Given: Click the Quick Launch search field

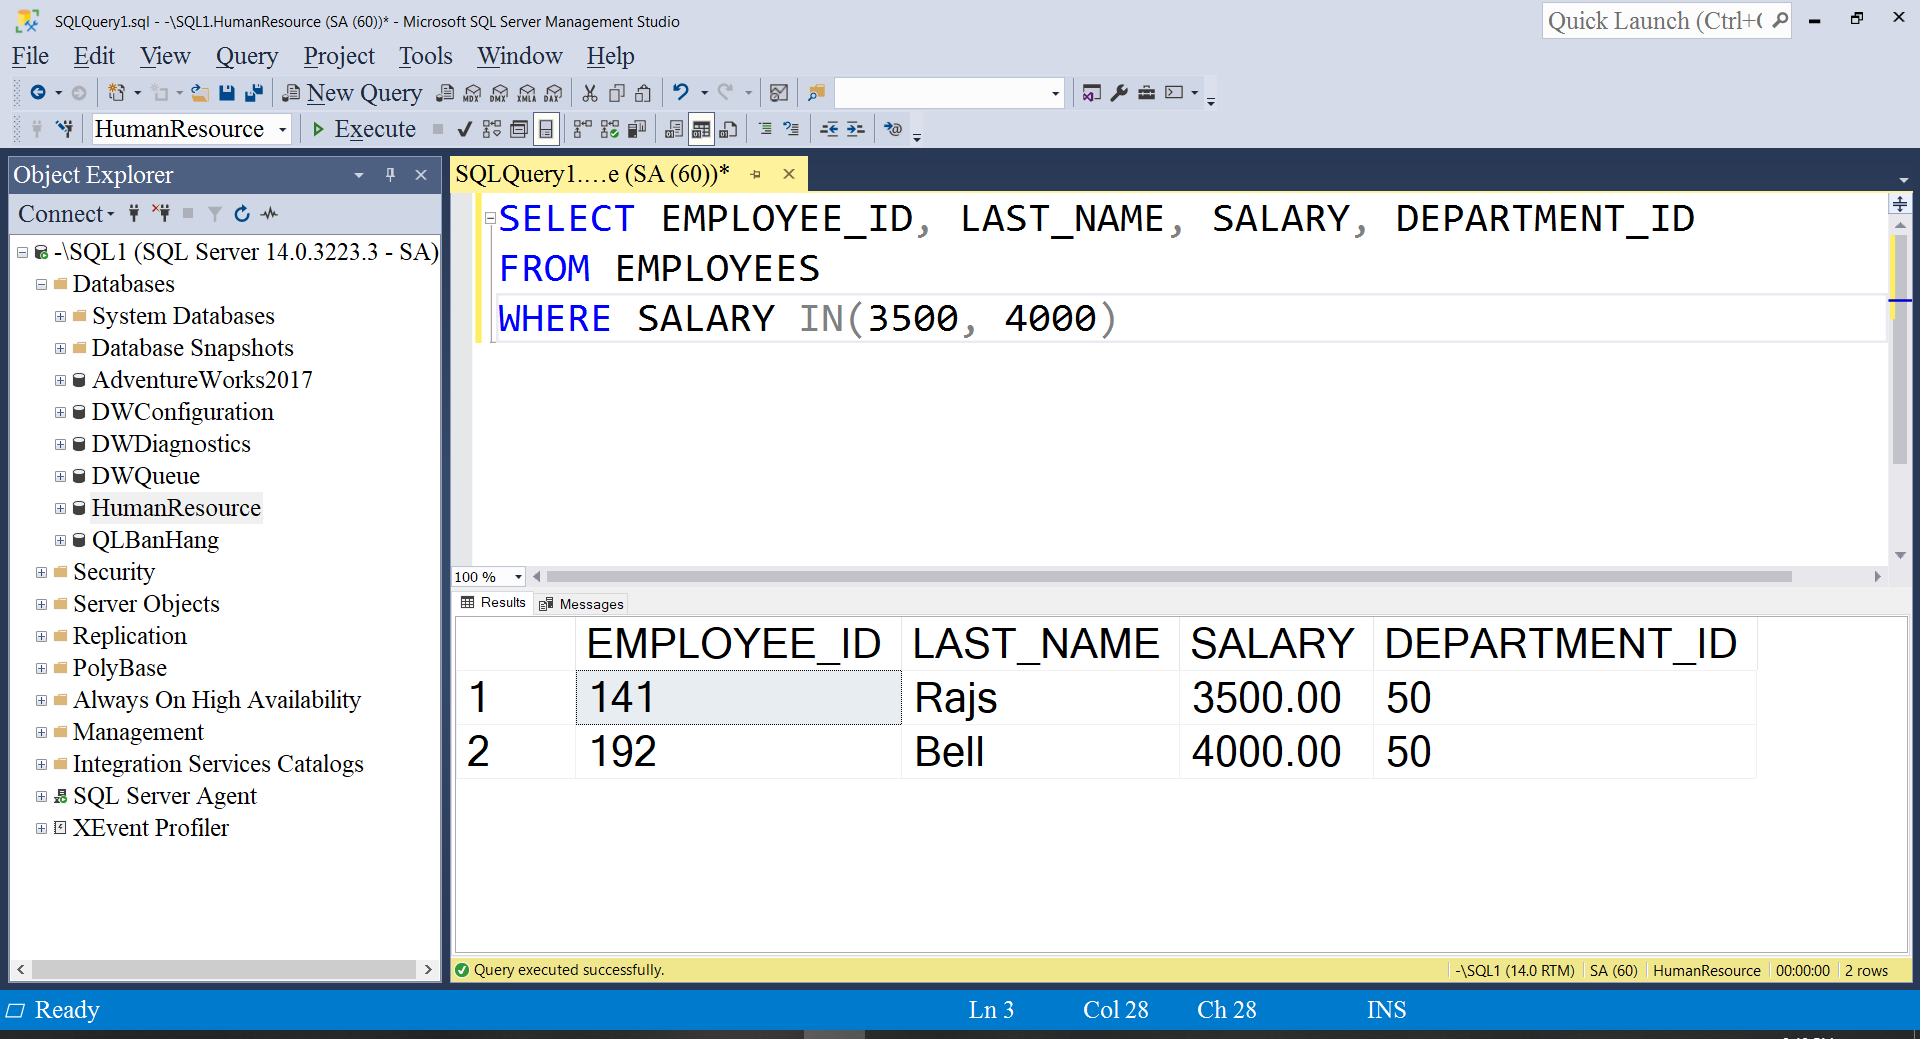Looking at the screenshot, I should pos(1655,21).
